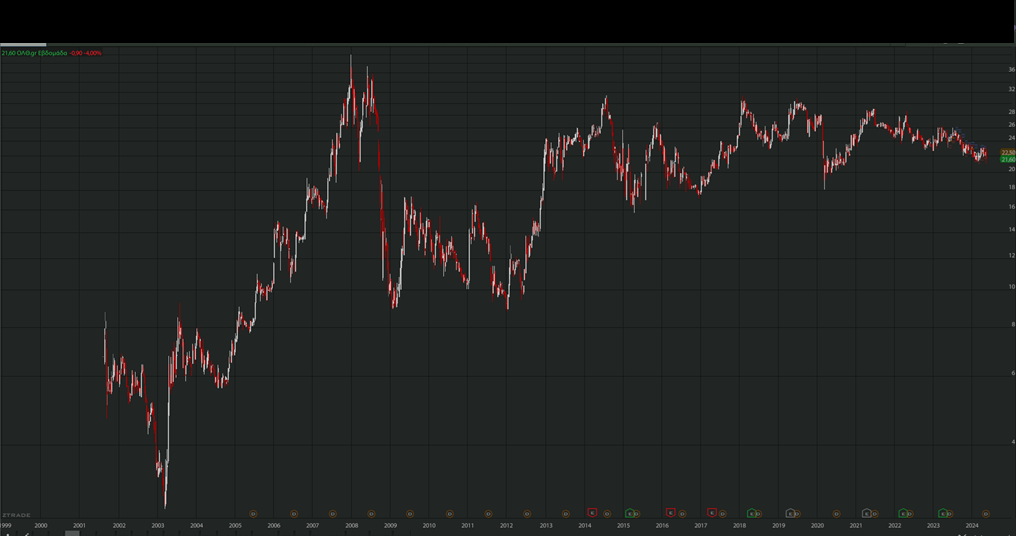Click the red -0,90 -4,00% change
The width and height of the screenshot is (1016, 536).
pos(86,53)
